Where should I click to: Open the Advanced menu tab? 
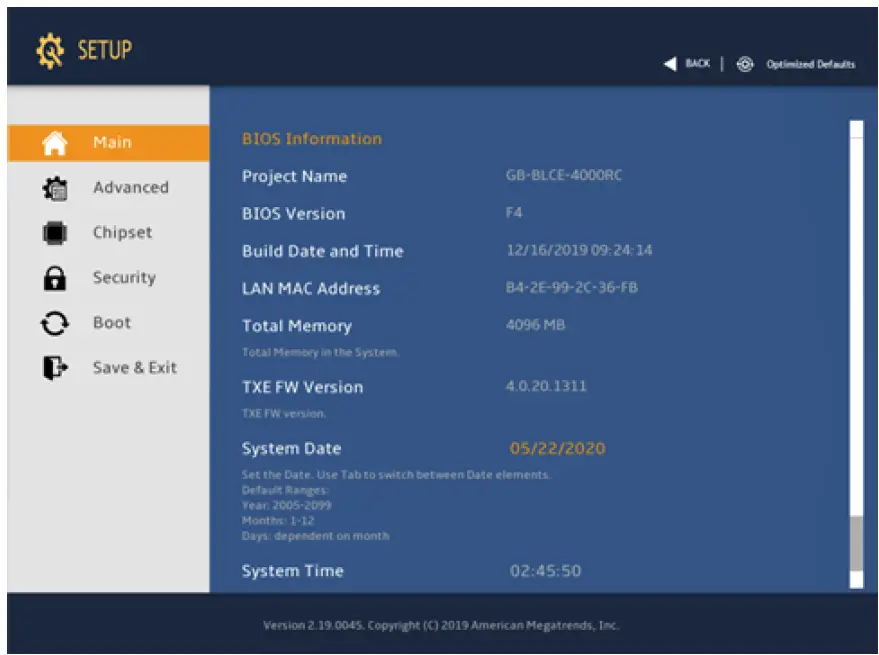(130, 188)
